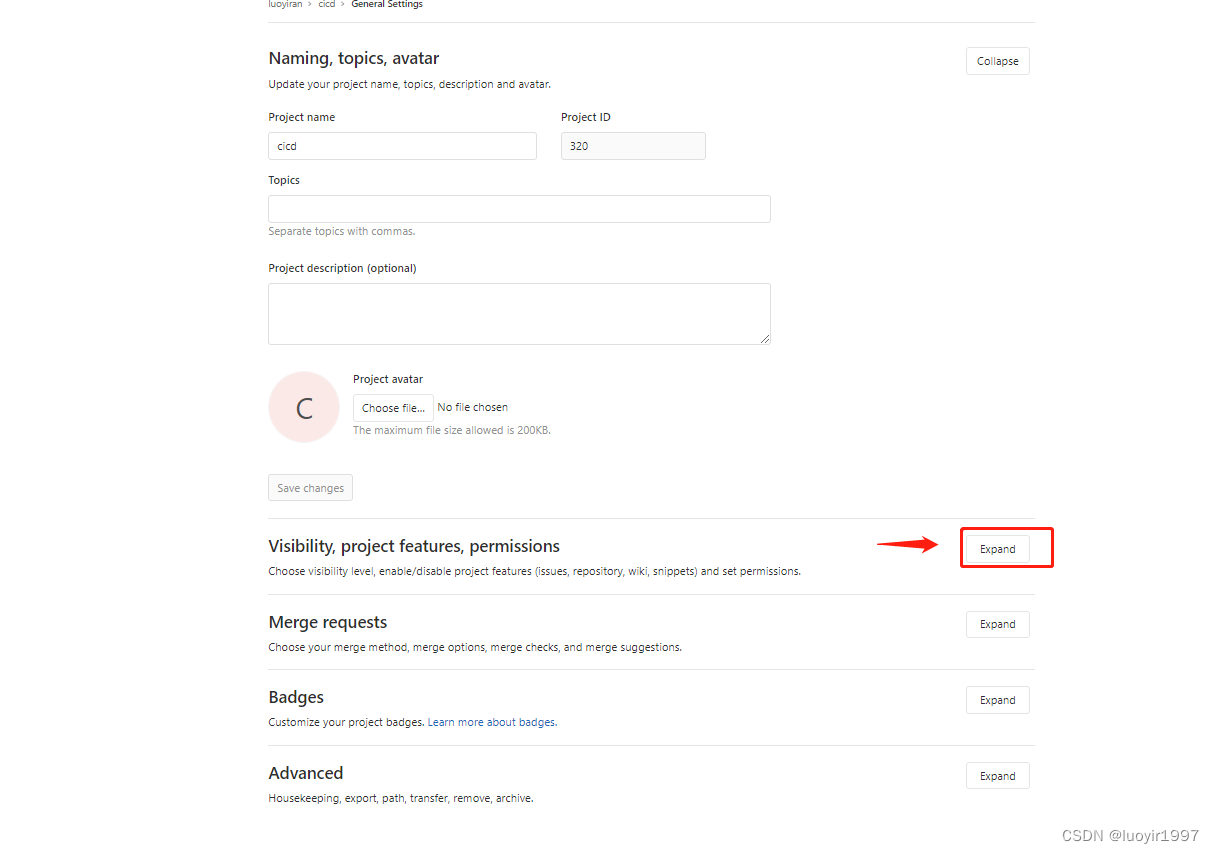This screenshot has width=1214, height=853.
Task: Click the No file chosen text
Action: [x=473, y=407]
